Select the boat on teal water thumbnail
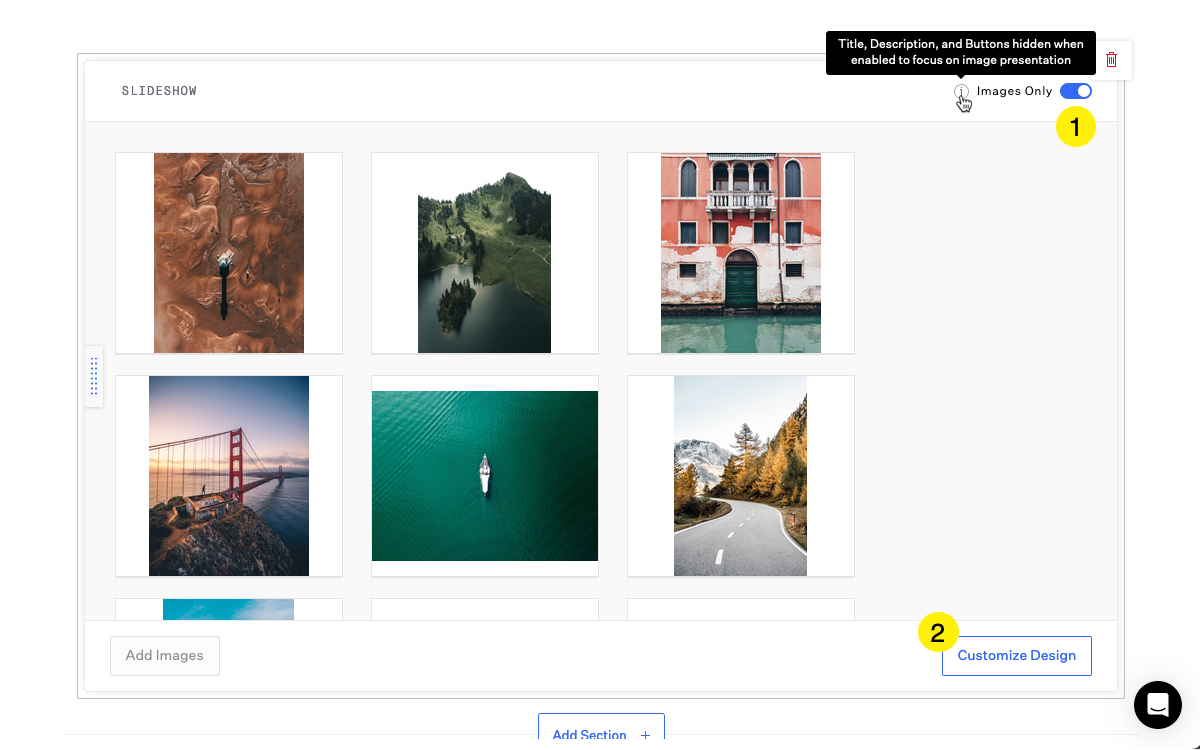This screenshot has height=750, width=1200. tap(484, 476)
